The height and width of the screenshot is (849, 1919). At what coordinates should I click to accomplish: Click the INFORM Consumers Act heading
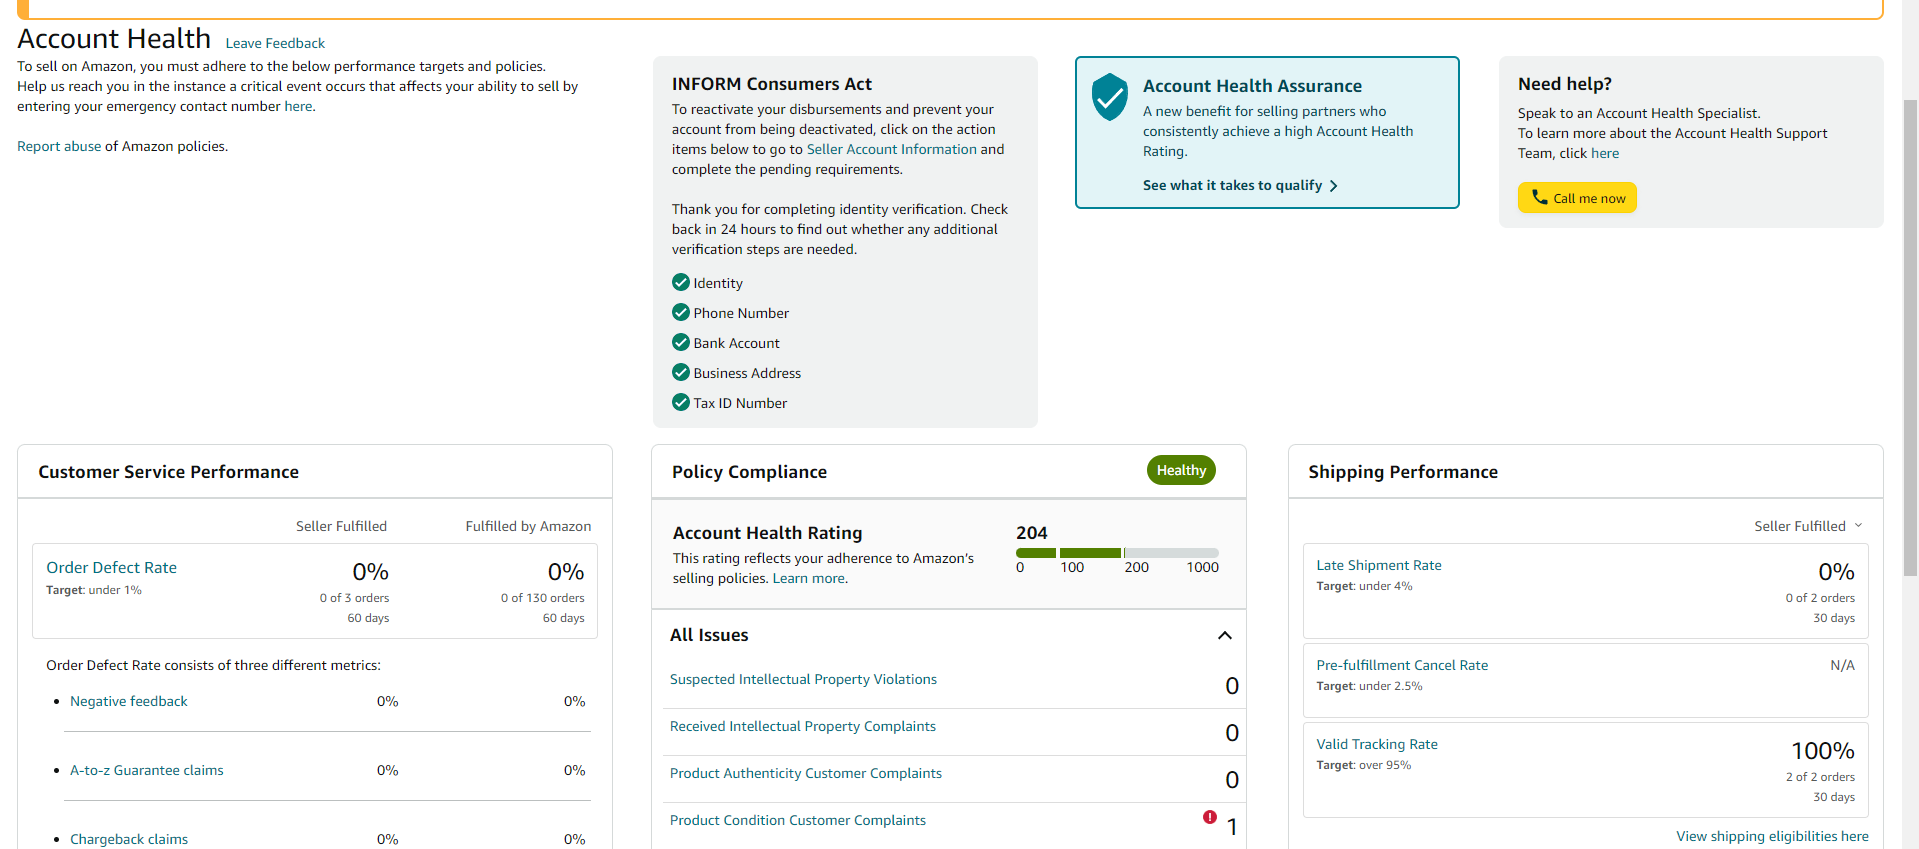[772, 84]
